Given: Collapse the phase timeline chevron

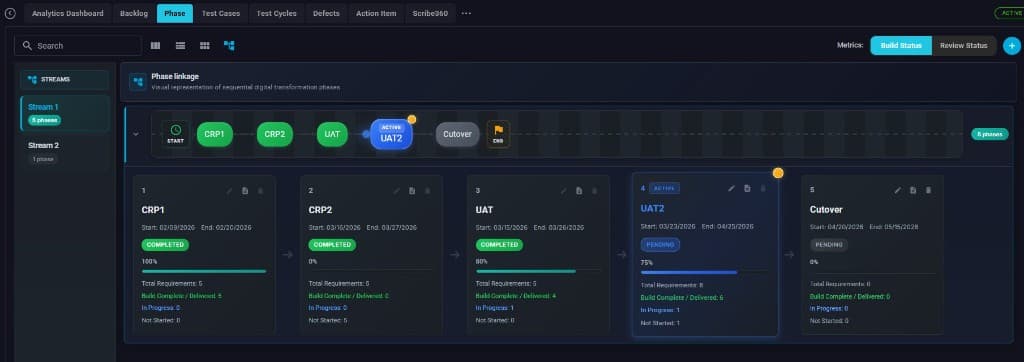Looking at the screenshot, I should point(136,134).
